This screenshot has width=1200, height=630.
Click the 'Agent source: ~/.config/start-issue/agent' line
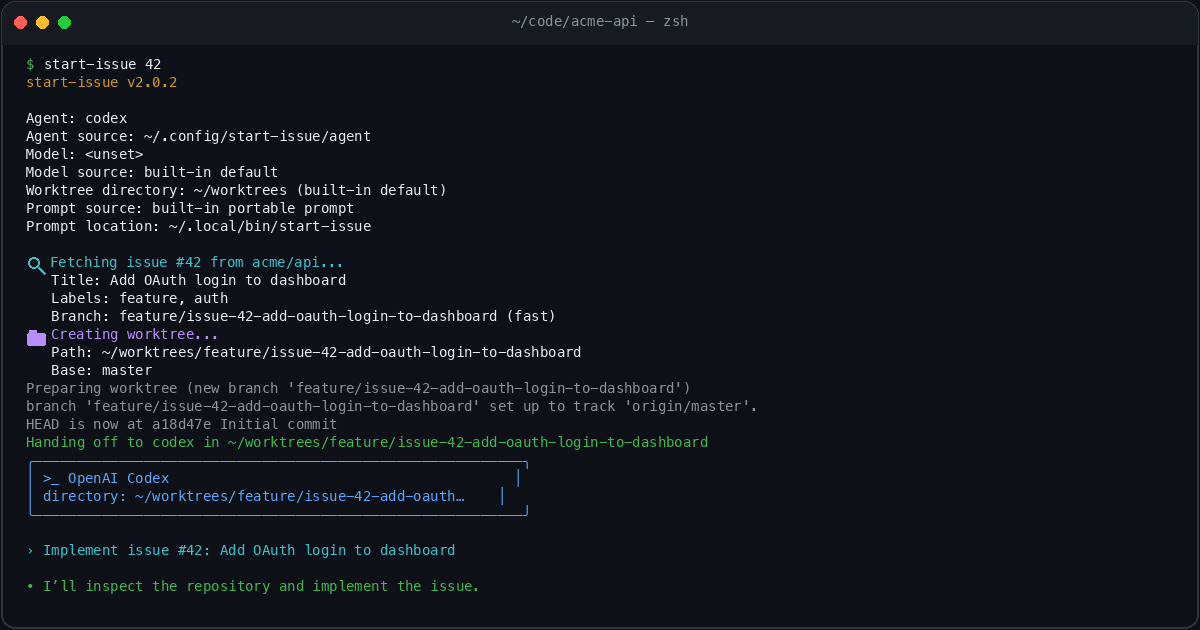pyautogui.click(x=198, y=136)
